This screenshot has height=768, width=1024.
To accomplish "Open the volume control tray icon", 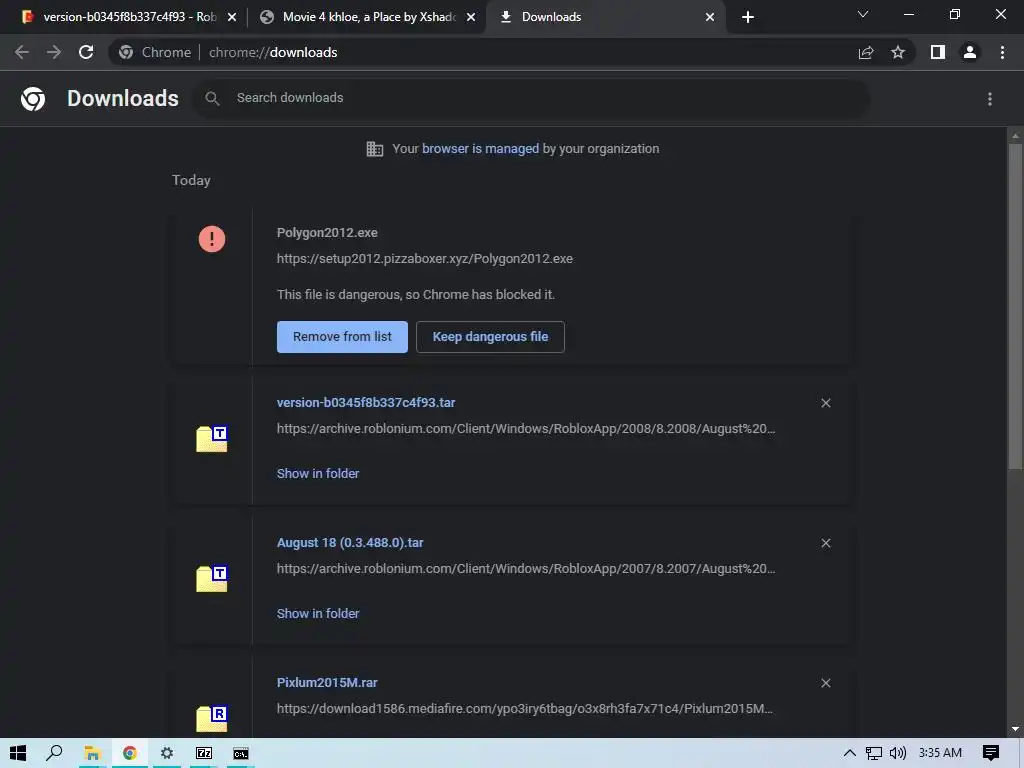I will pyautogui.click(x=898, y=753).
